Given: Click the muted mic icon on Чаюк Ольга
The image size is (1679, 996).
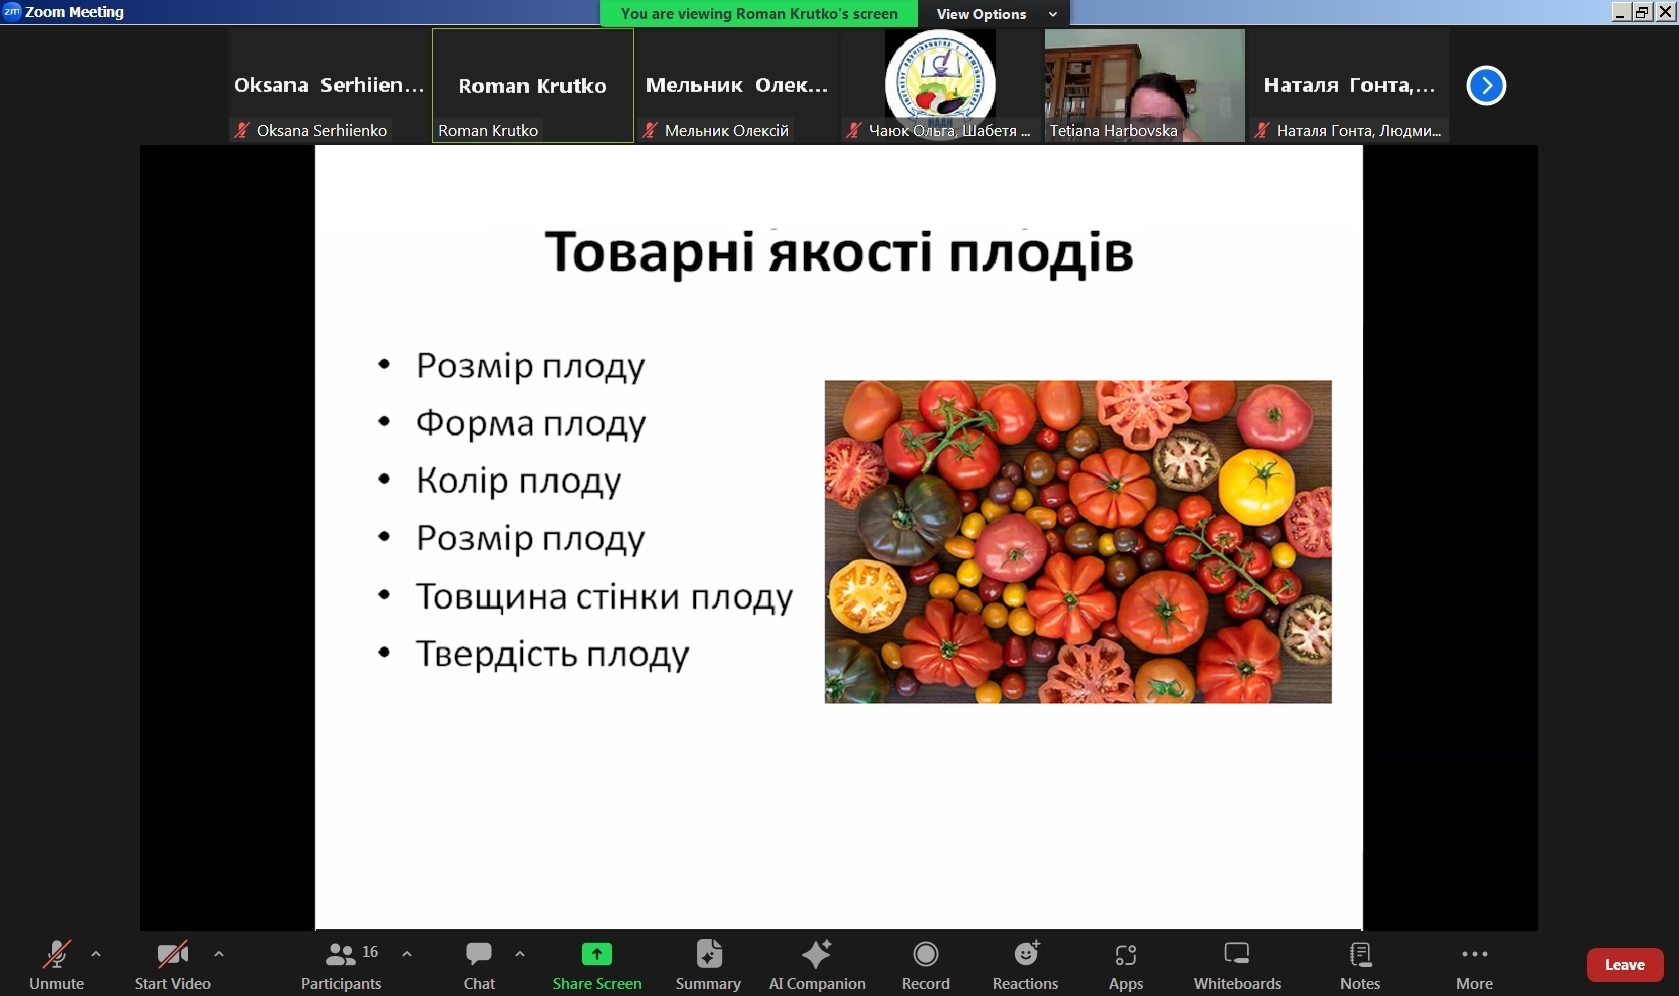Looking at the screenshot, I should 854,130.
